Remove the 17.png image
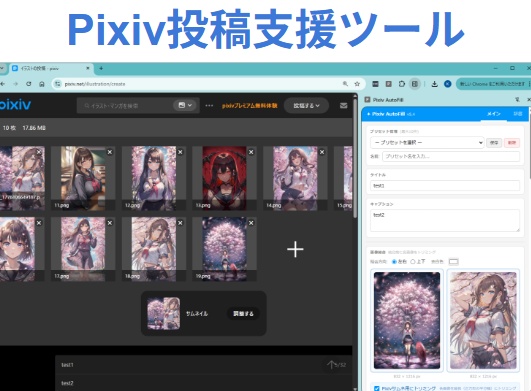531x391 pixels. pos(110,223)
